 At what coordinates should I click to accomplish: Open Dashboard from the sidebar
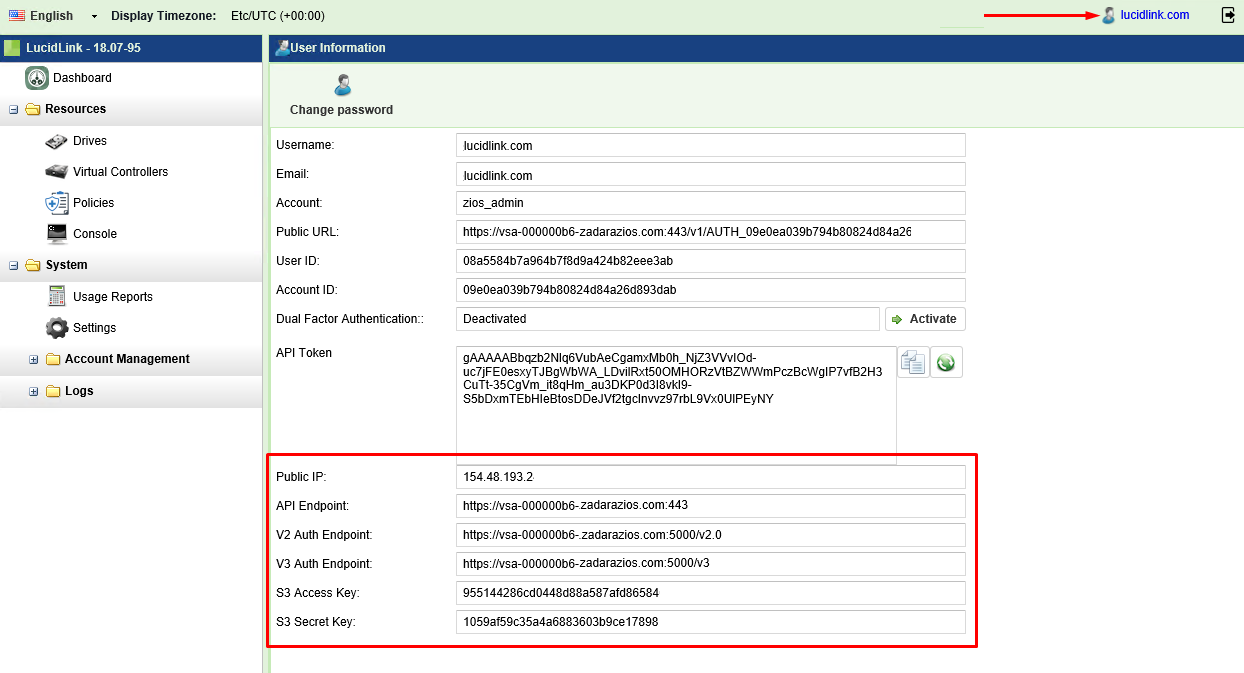[82, 78]
